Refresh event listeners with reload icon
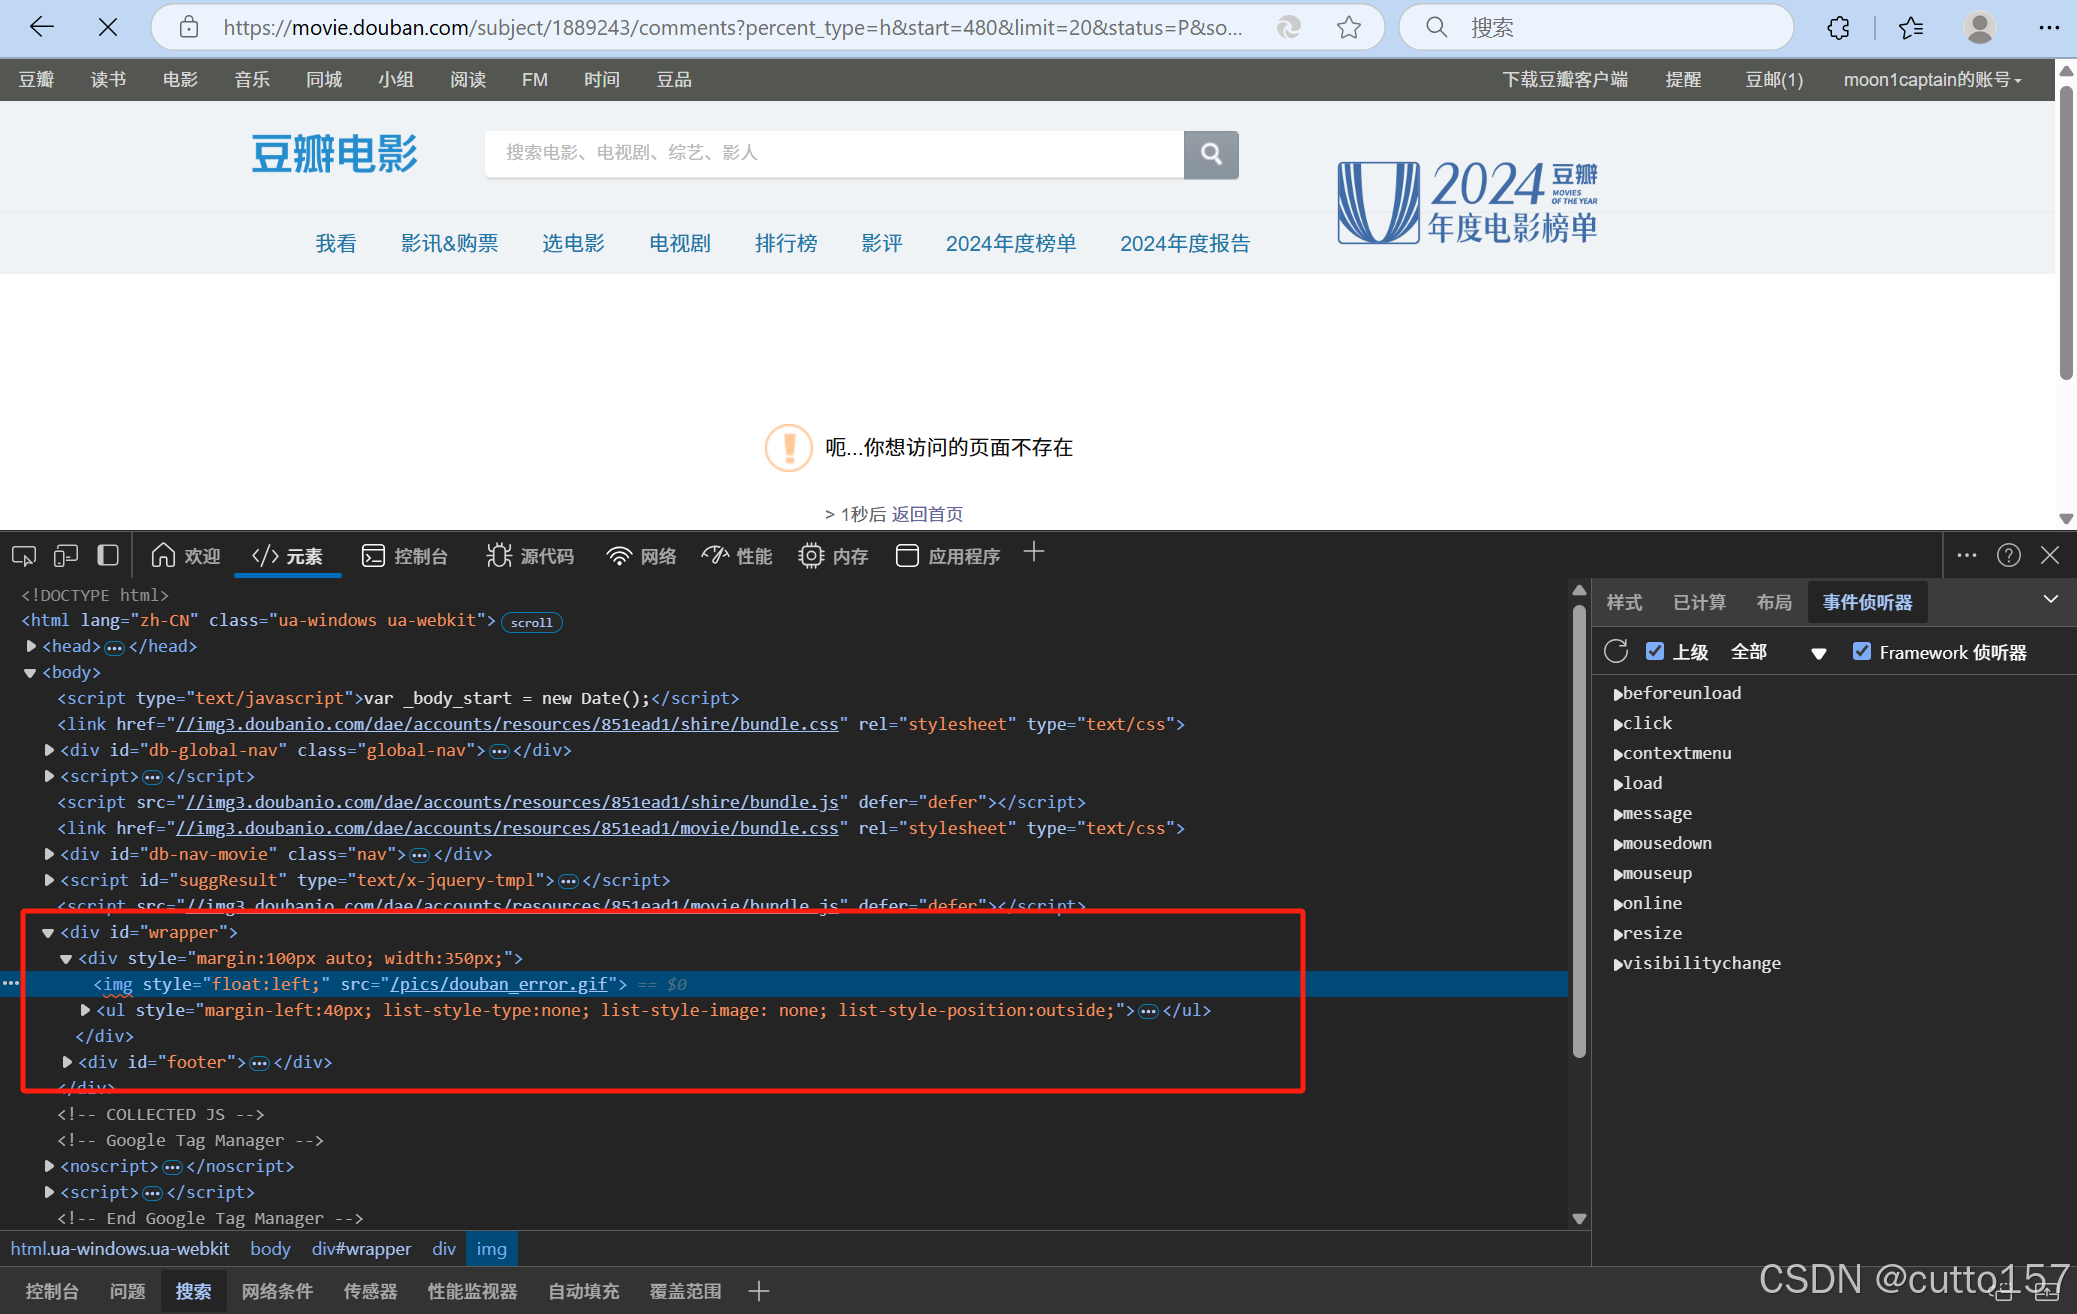The width and height of the screenshot is (2077, 1314). coord(1616,652)
